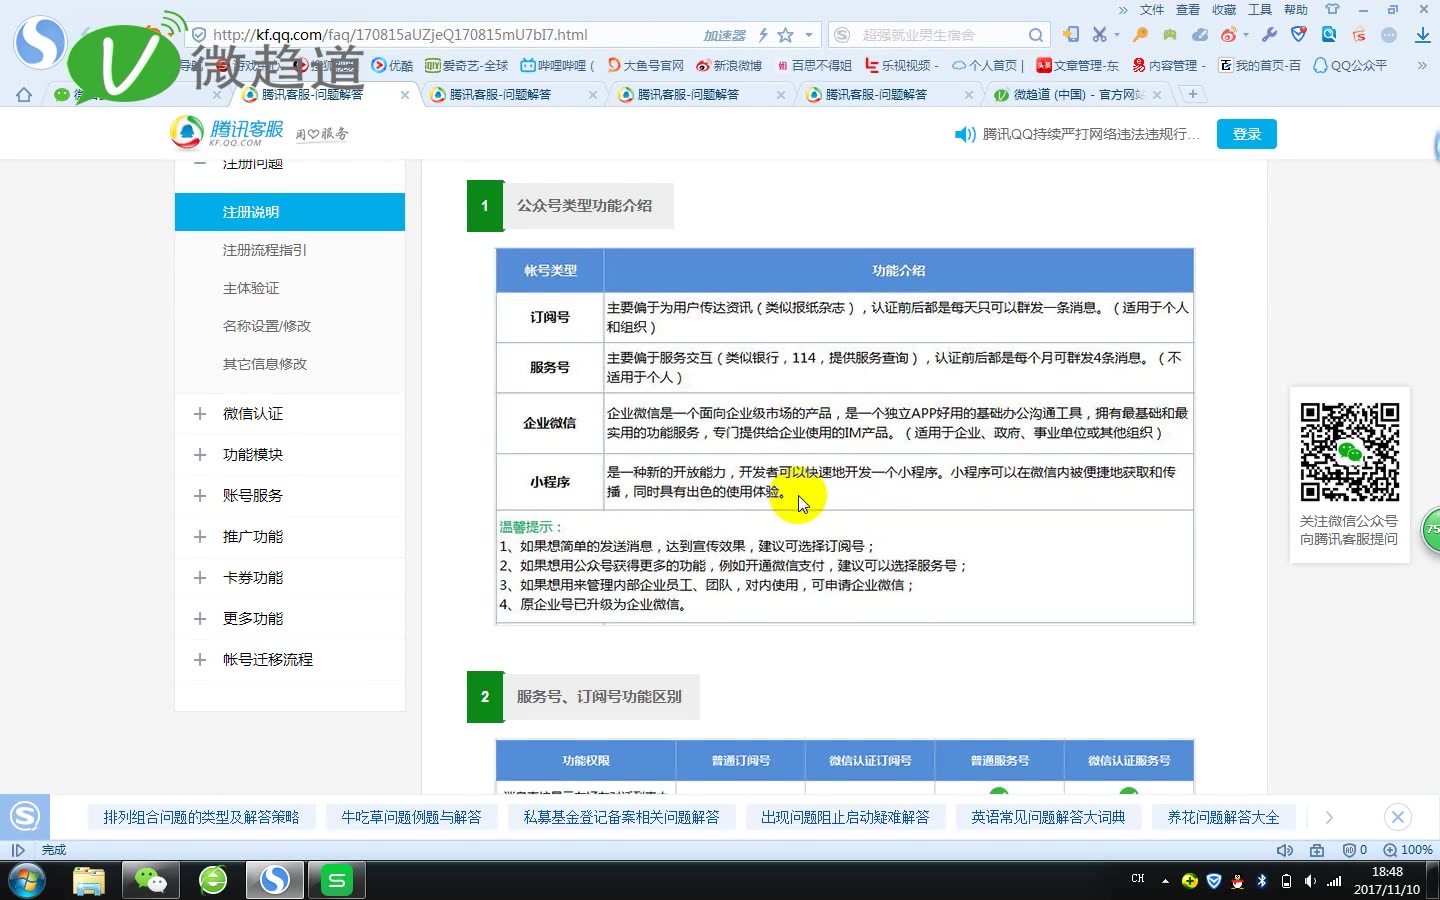This screenshot has width=1440, height=900.
Task: Open WeChat from the taskbar
Action: [x=151, y=880]
